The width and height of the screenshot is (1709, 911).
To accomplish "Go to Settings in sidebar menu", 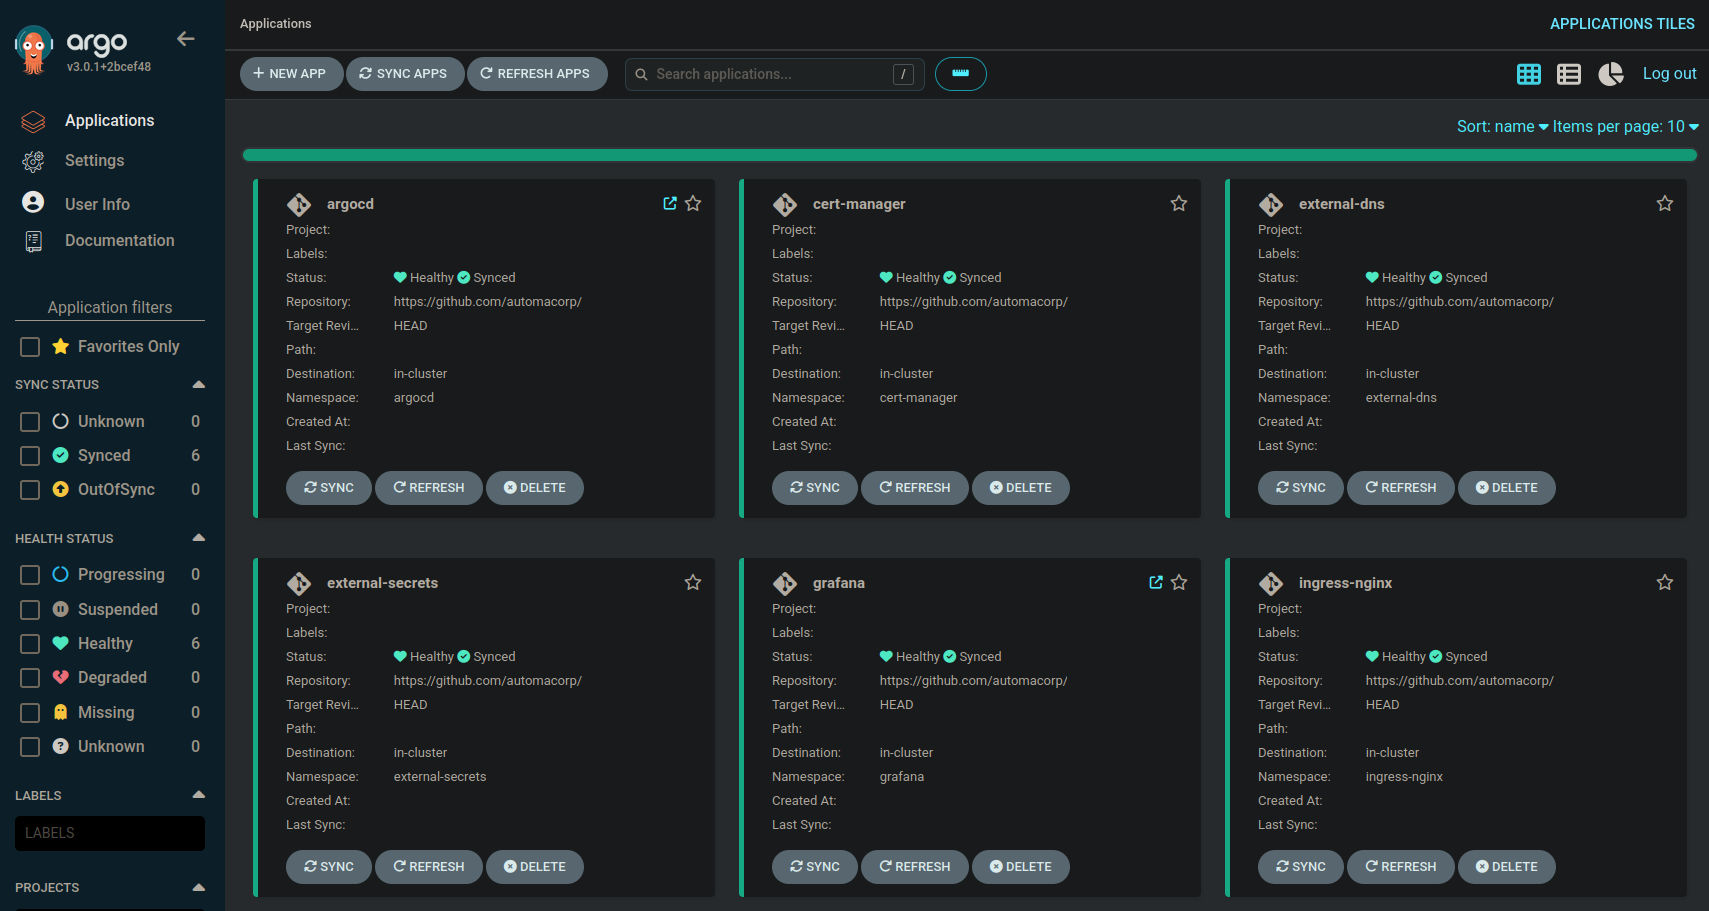I will pos(95,160).
